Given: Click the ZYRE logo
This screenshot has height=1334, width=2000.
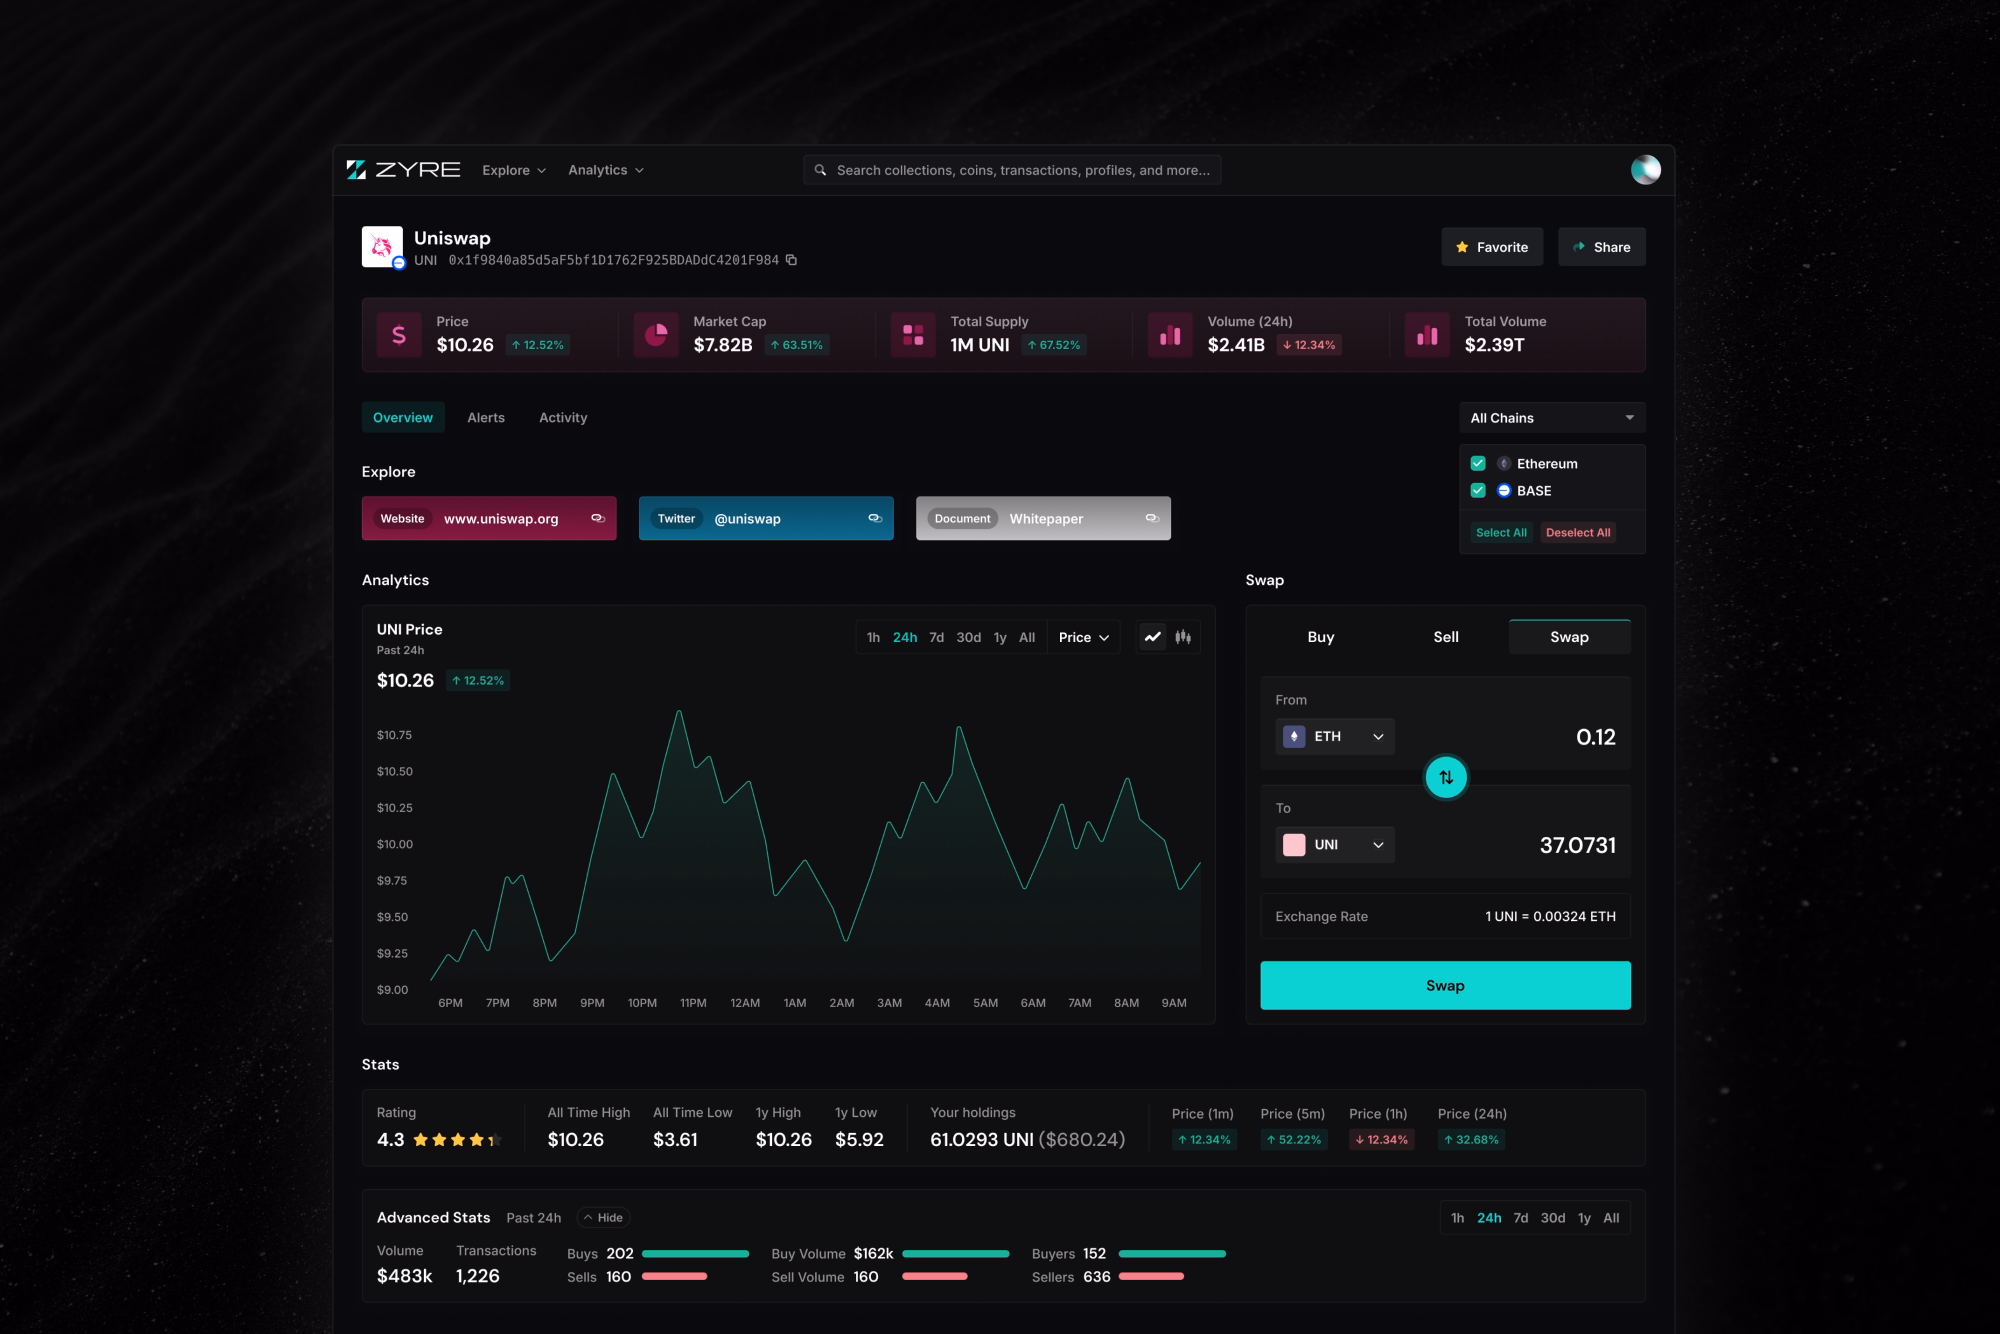Looking at the screenshot, I should point(403,170).
